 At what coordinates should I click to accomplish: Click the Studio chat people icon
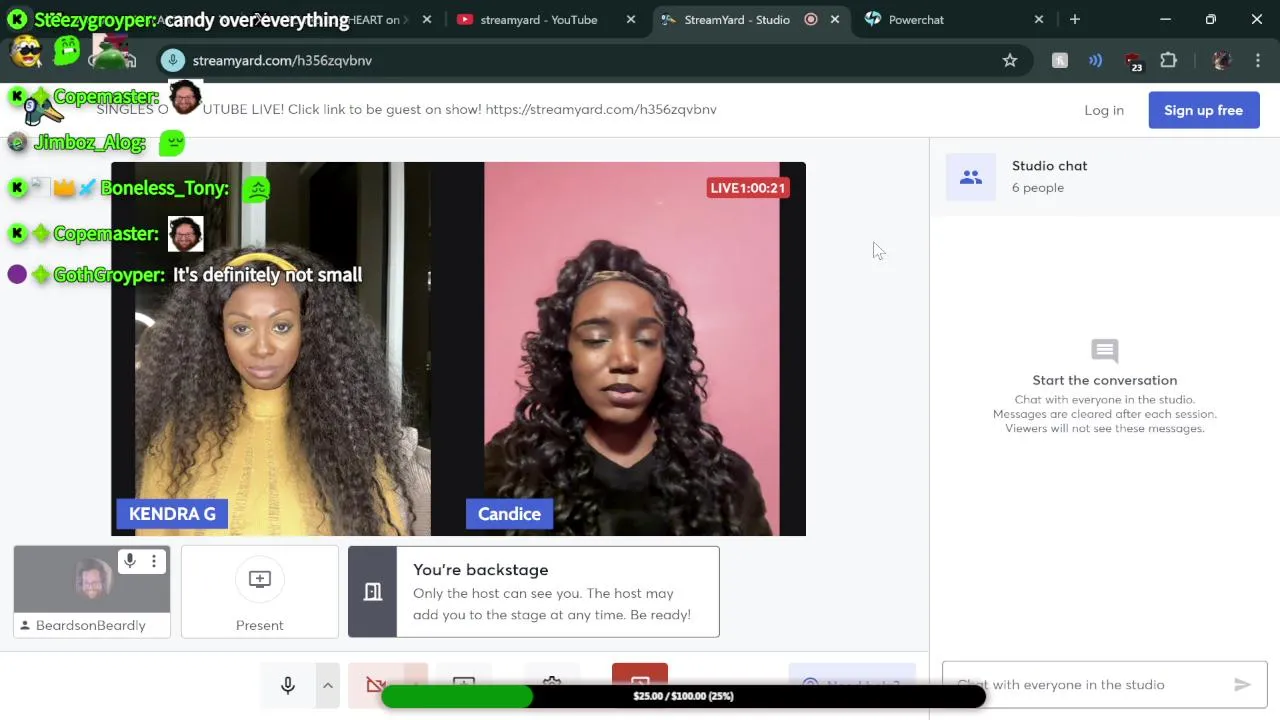pyautogui.click(x=971, y=177)
